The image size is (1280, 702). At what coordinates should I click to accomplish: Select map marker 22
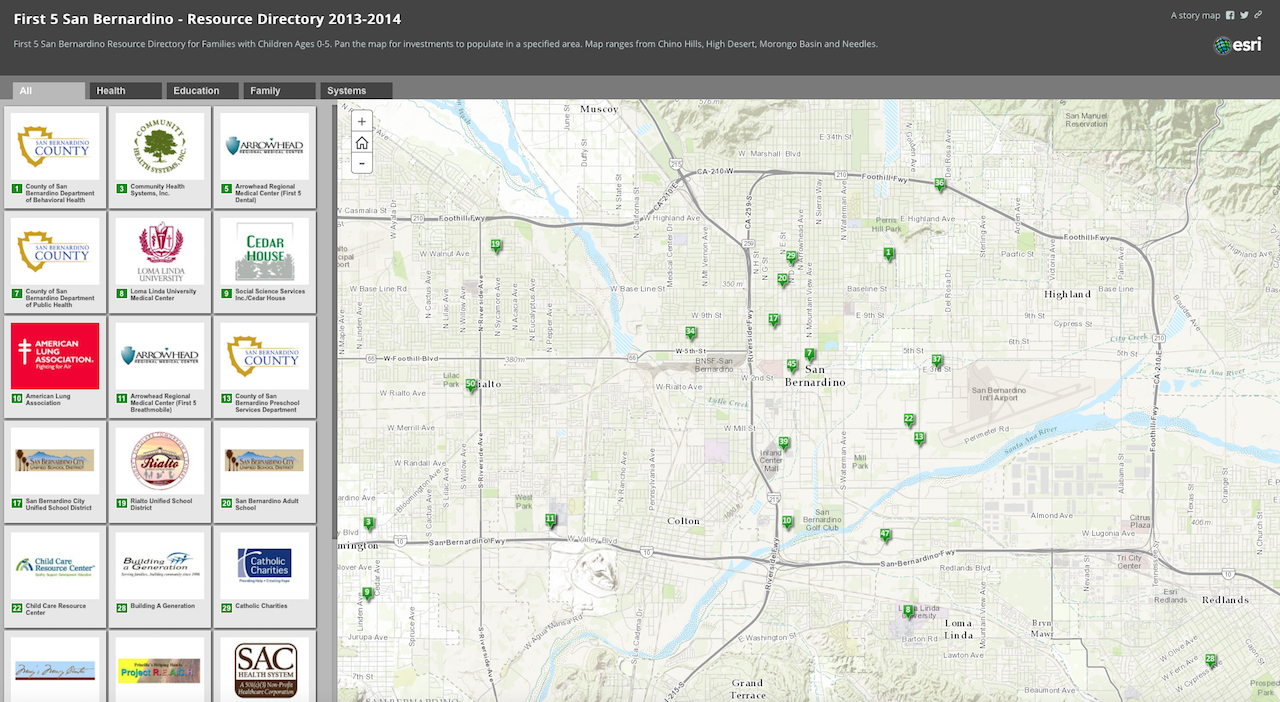(x=909, y=420)
